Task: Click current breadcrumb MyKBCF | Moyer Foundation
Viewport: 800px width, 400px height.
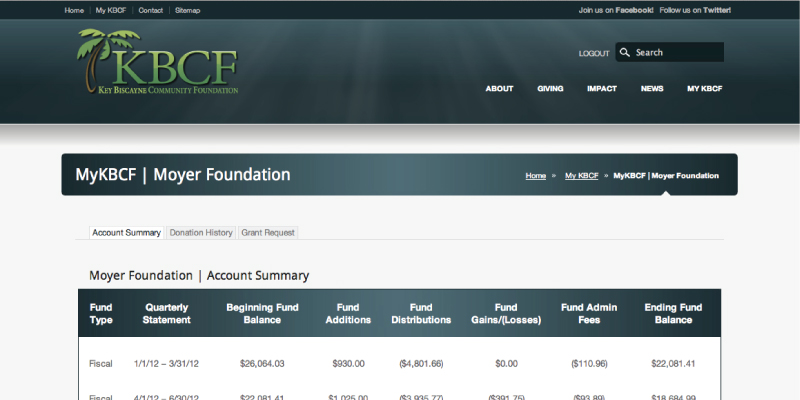Action: tap(666, 176)
